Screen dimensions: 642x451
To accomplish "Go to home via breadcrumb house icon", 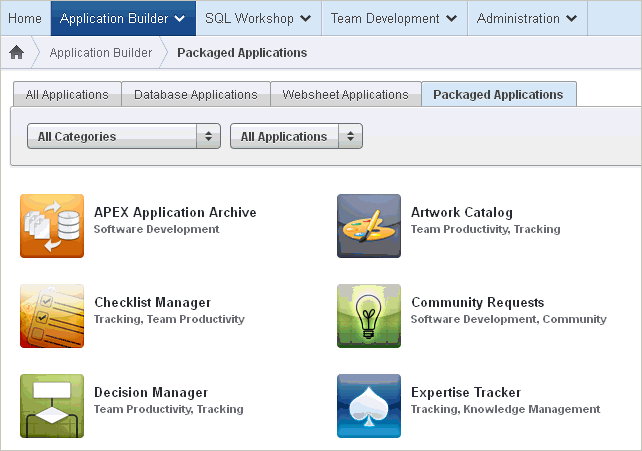I will tap(16, 52).
